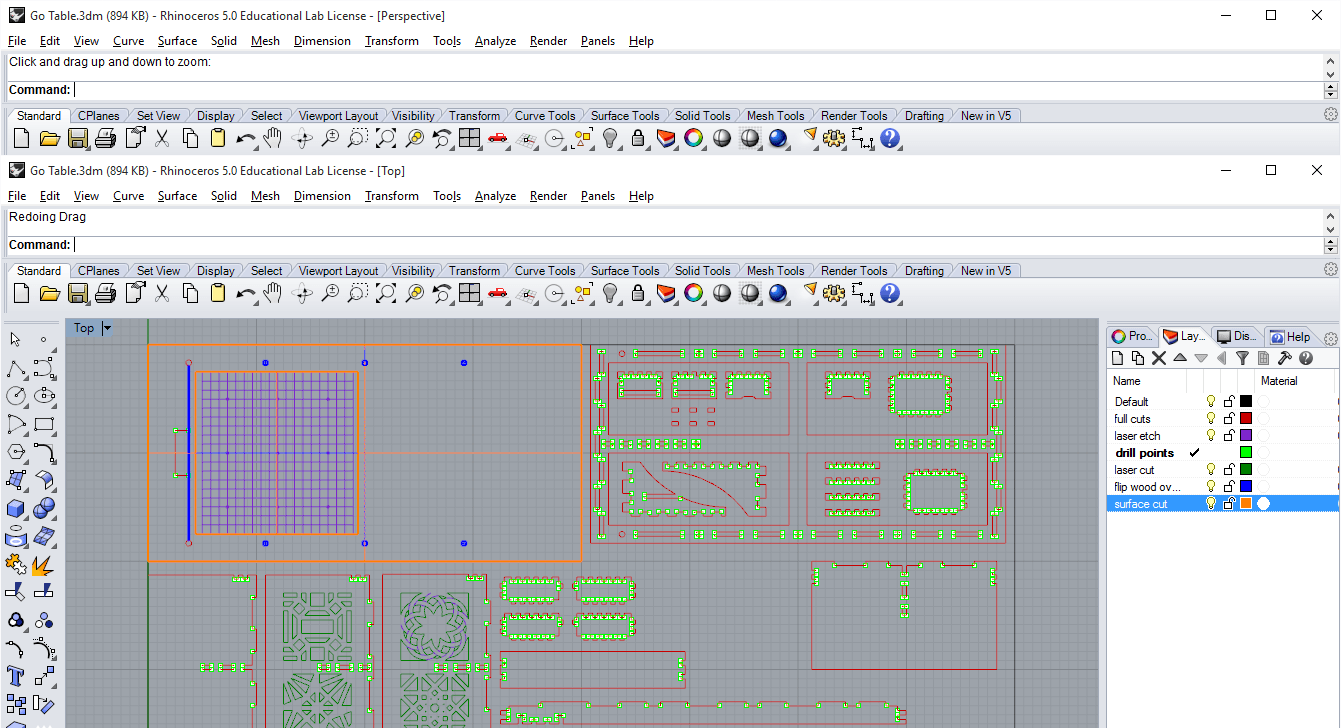Click four-viewports layout icon in Top window toolbar
This screenshot has width=1341, height=728.
click(470, 293)
